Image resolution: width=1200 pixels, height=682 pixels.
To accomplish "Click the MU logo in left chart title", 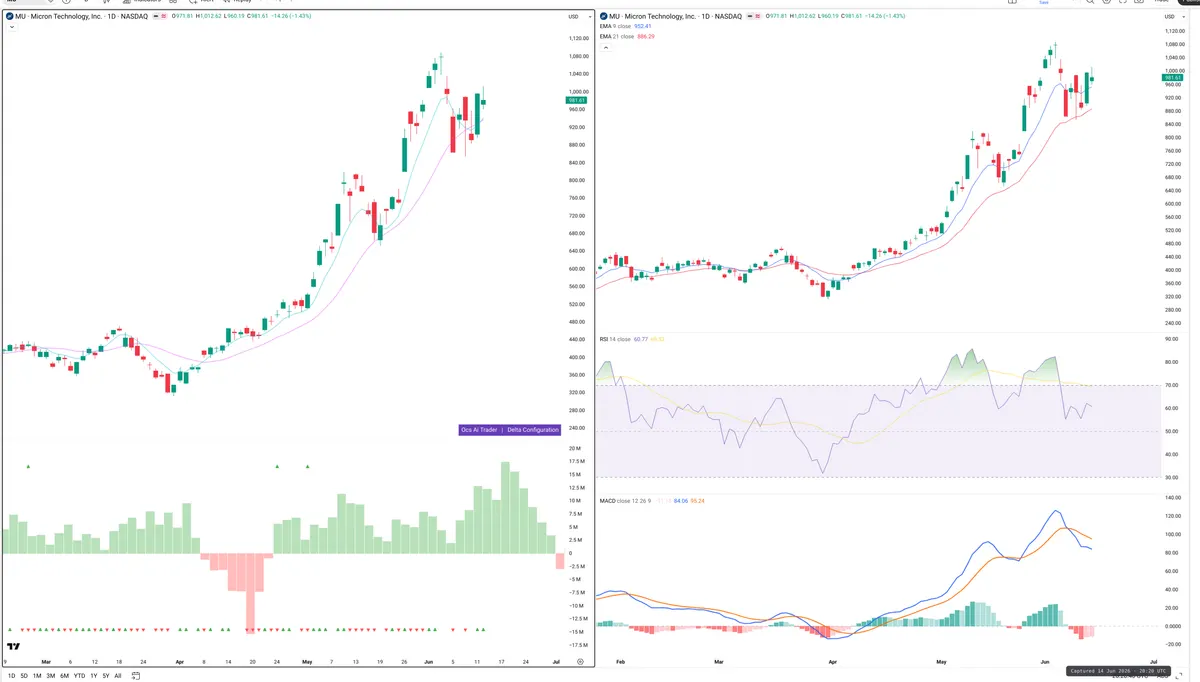I will 10,17.
